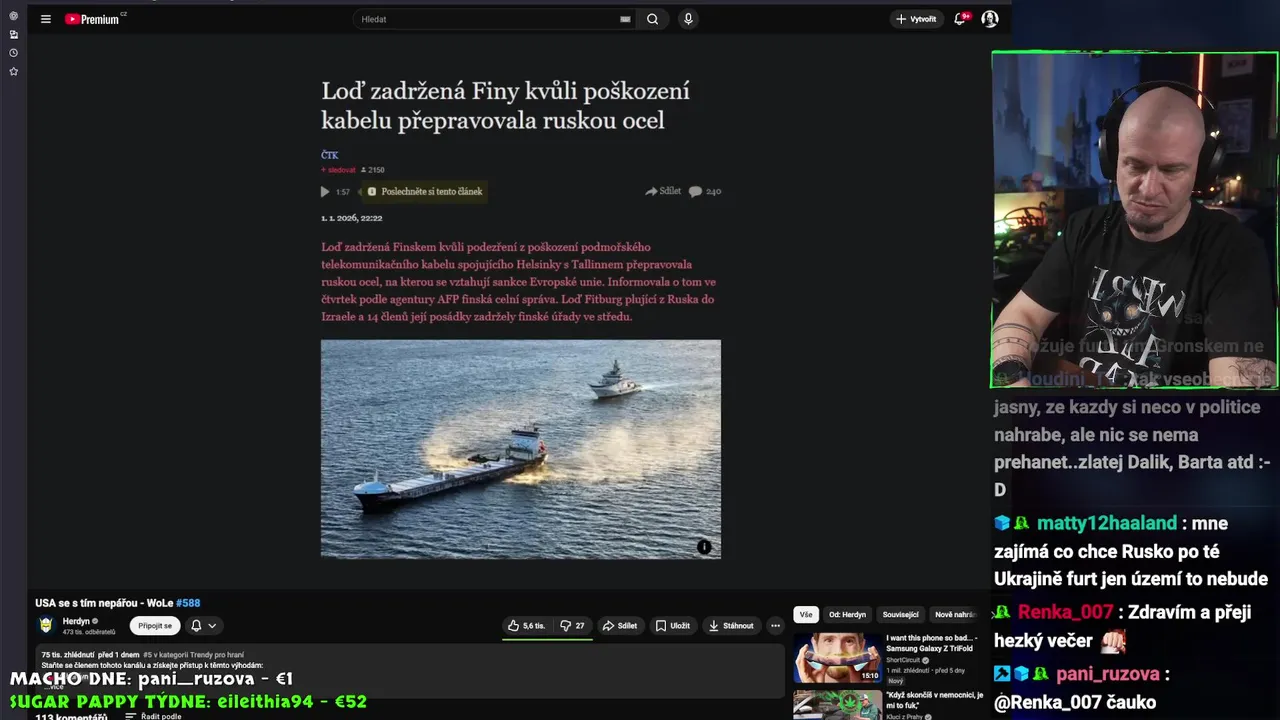Click top browser sidebar panel icon
This screenshot has height=720, width=1280.
click(x=13, y=16)
